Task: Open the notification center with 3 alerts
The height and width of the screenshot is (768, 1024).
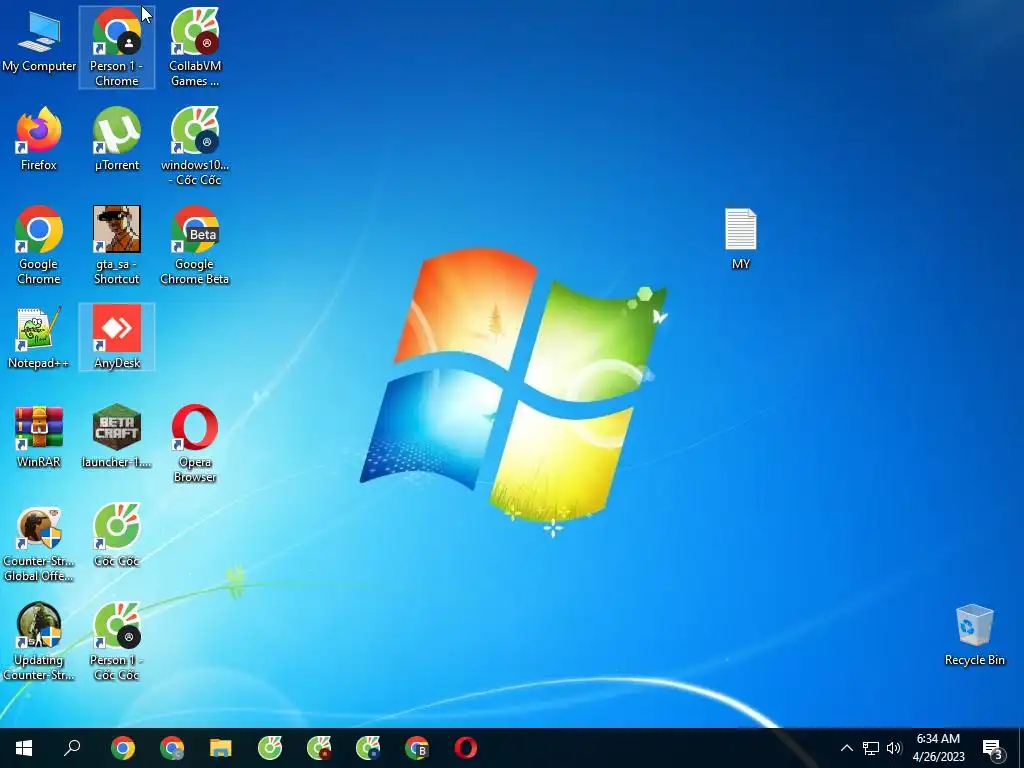Action: point(993,750)
